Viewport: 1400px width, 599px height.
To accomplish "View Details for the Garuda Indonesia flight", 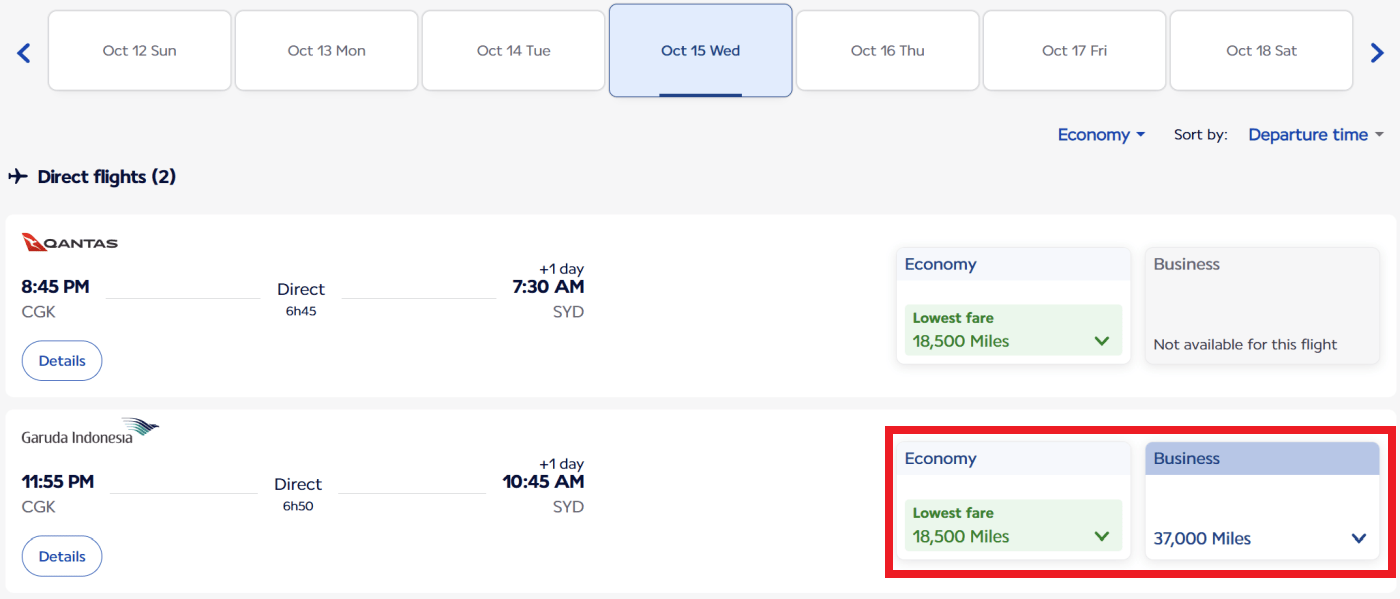I will tap(62, 556).
